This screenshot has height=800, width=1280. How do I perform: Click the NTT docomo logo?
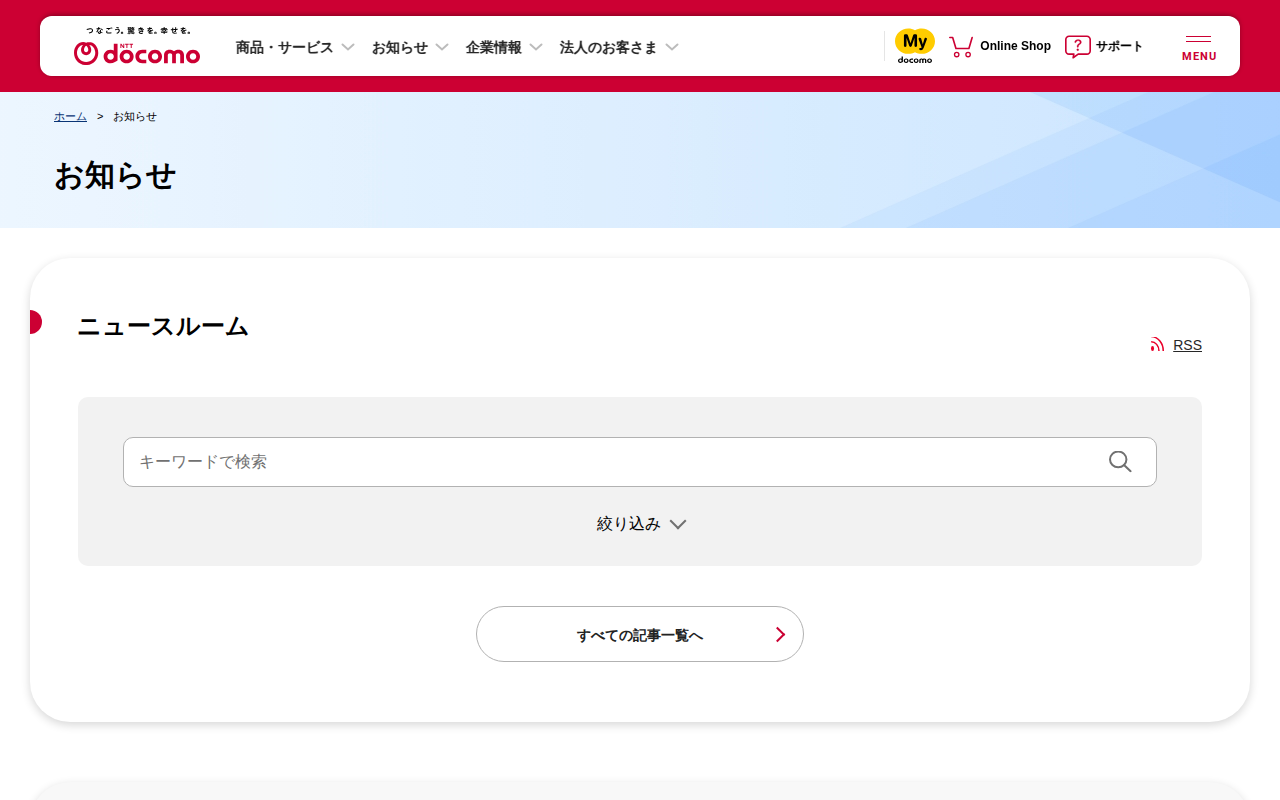click(137, 46)
